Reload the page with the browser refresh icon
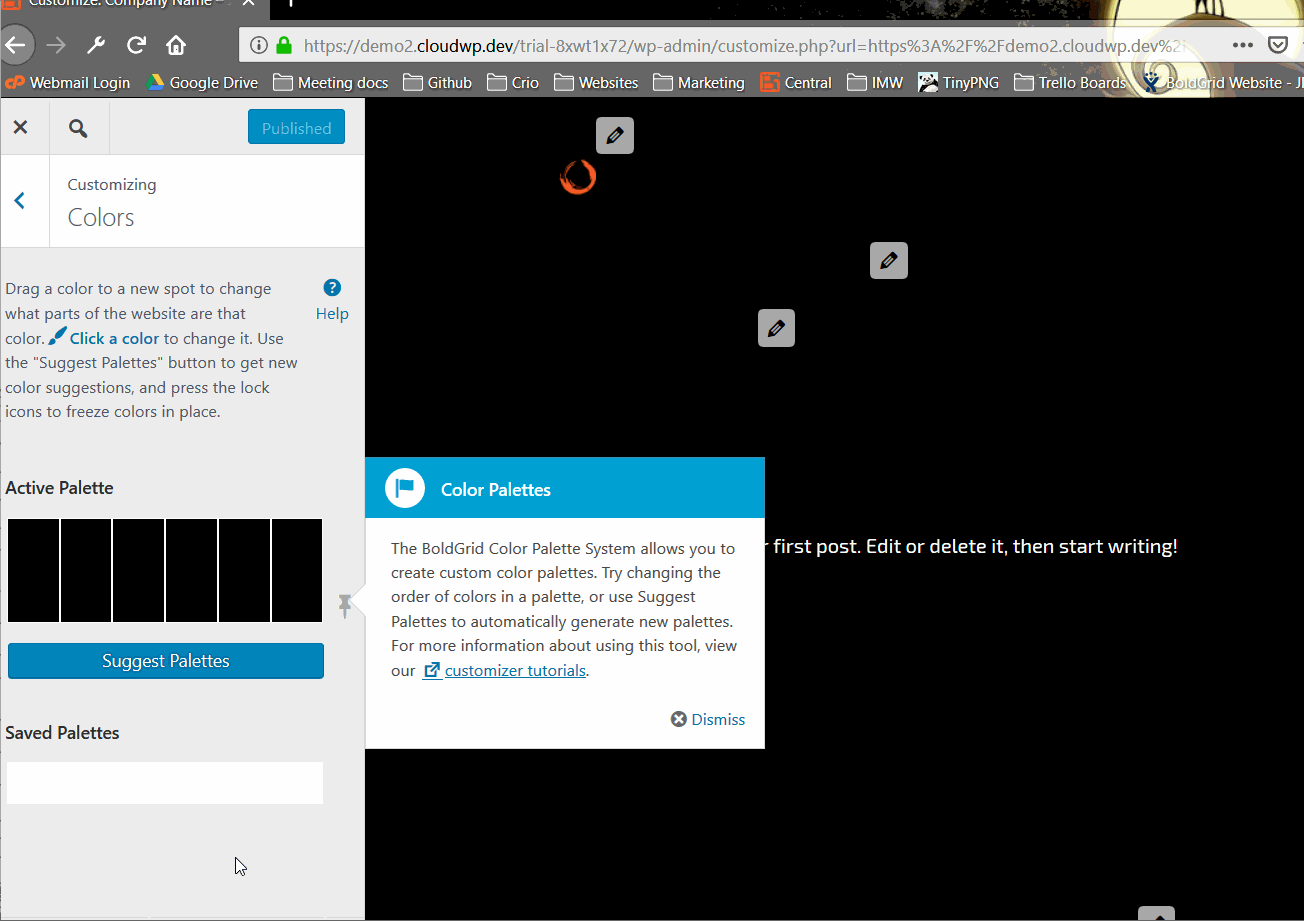This screenshot has width=1304, height=921. pos(135,44)
